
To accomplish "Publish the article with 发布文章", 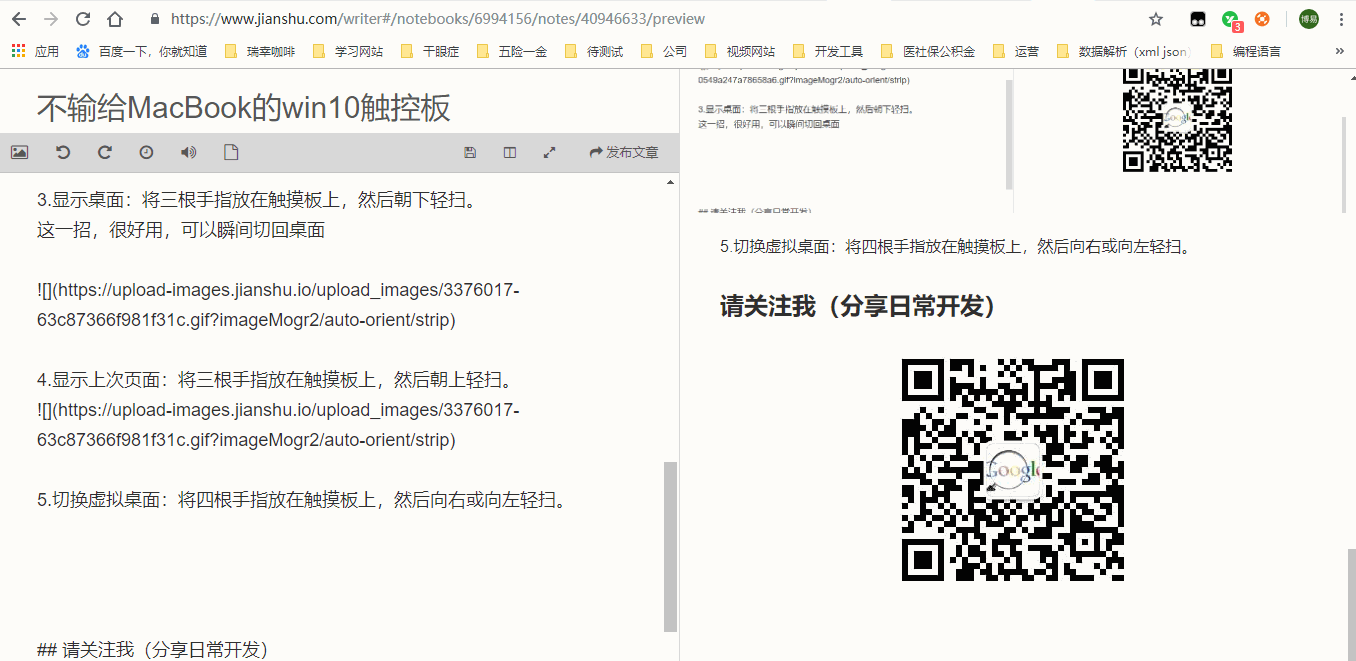I will [x=624, y=152].
